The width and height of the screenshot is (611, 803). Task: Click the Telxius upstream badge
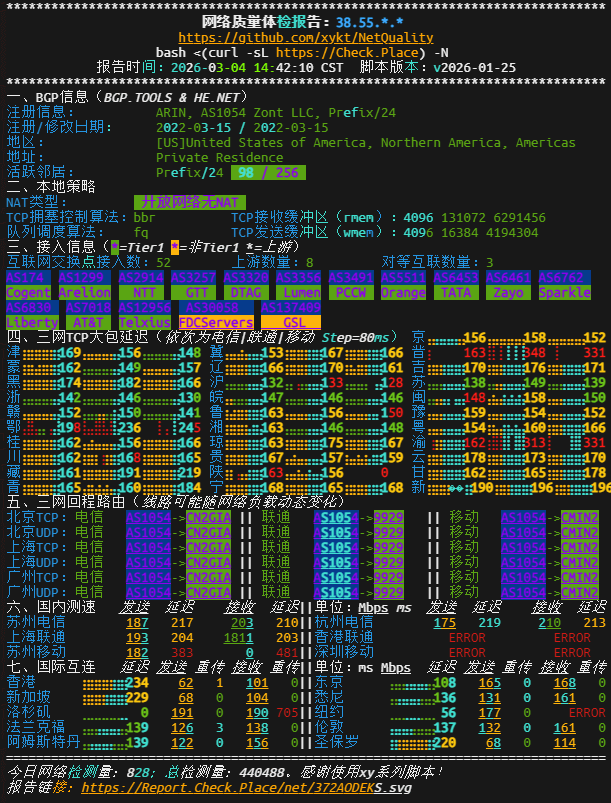coord(144,323)
